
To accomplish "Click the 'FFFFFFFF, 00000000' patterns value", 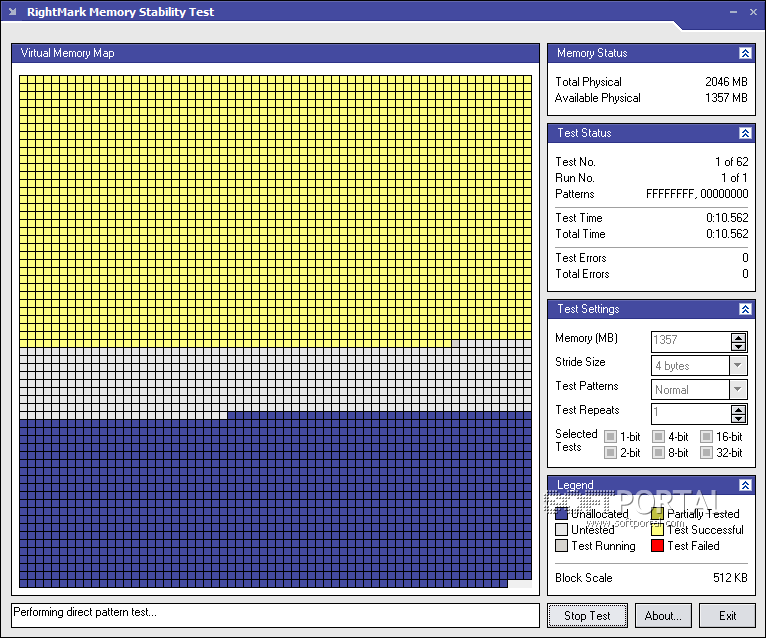I will click(697, 194).
